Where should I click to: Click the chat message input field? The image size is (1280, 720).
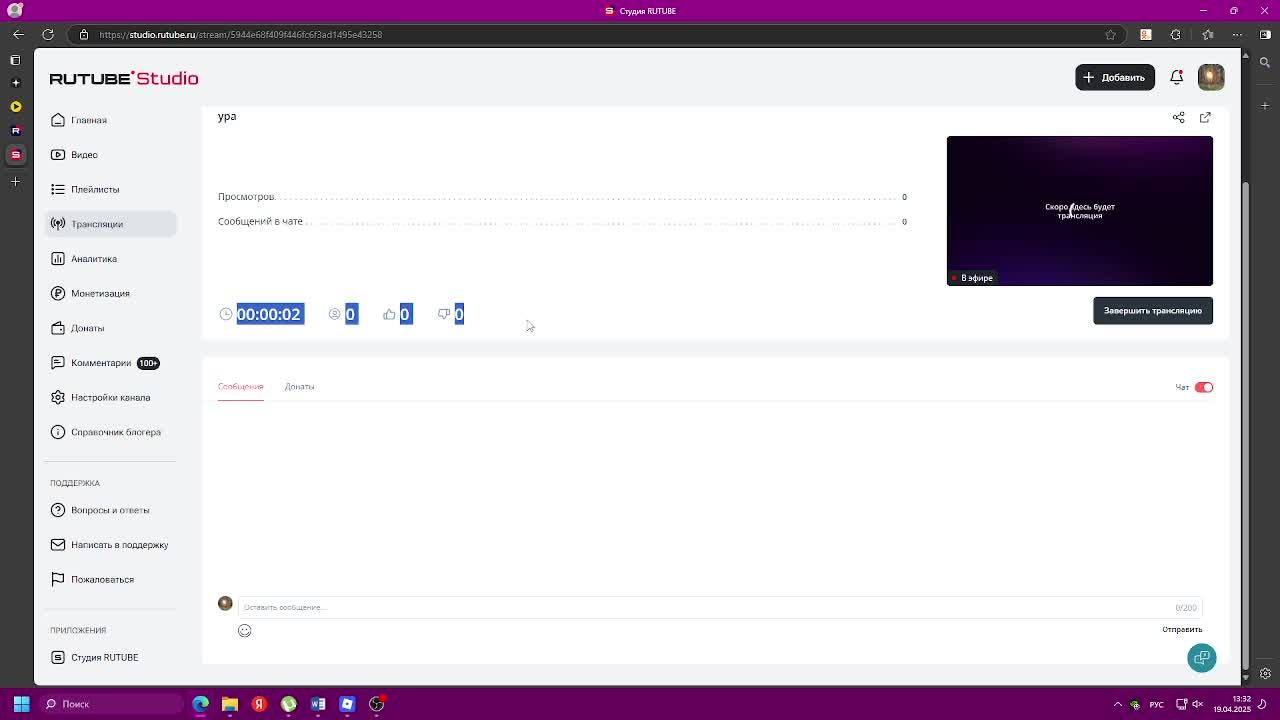719,607
